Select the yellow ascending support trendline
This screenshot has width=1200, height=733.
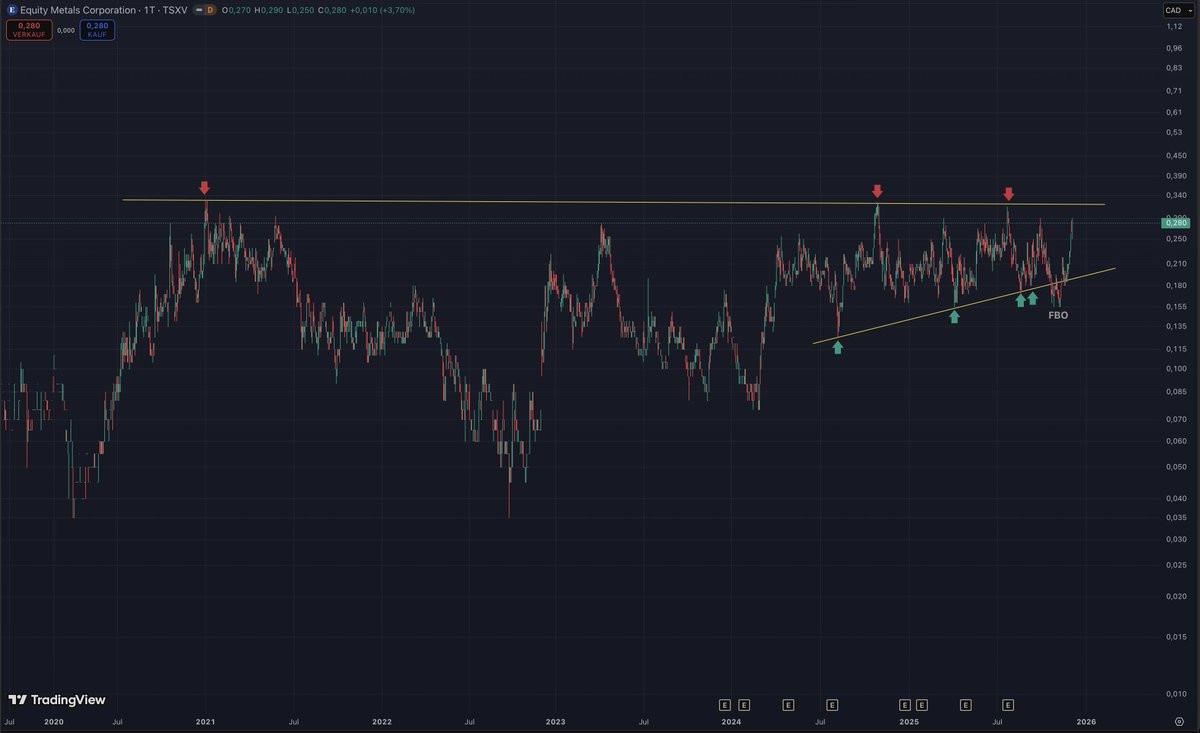[964, 305]
